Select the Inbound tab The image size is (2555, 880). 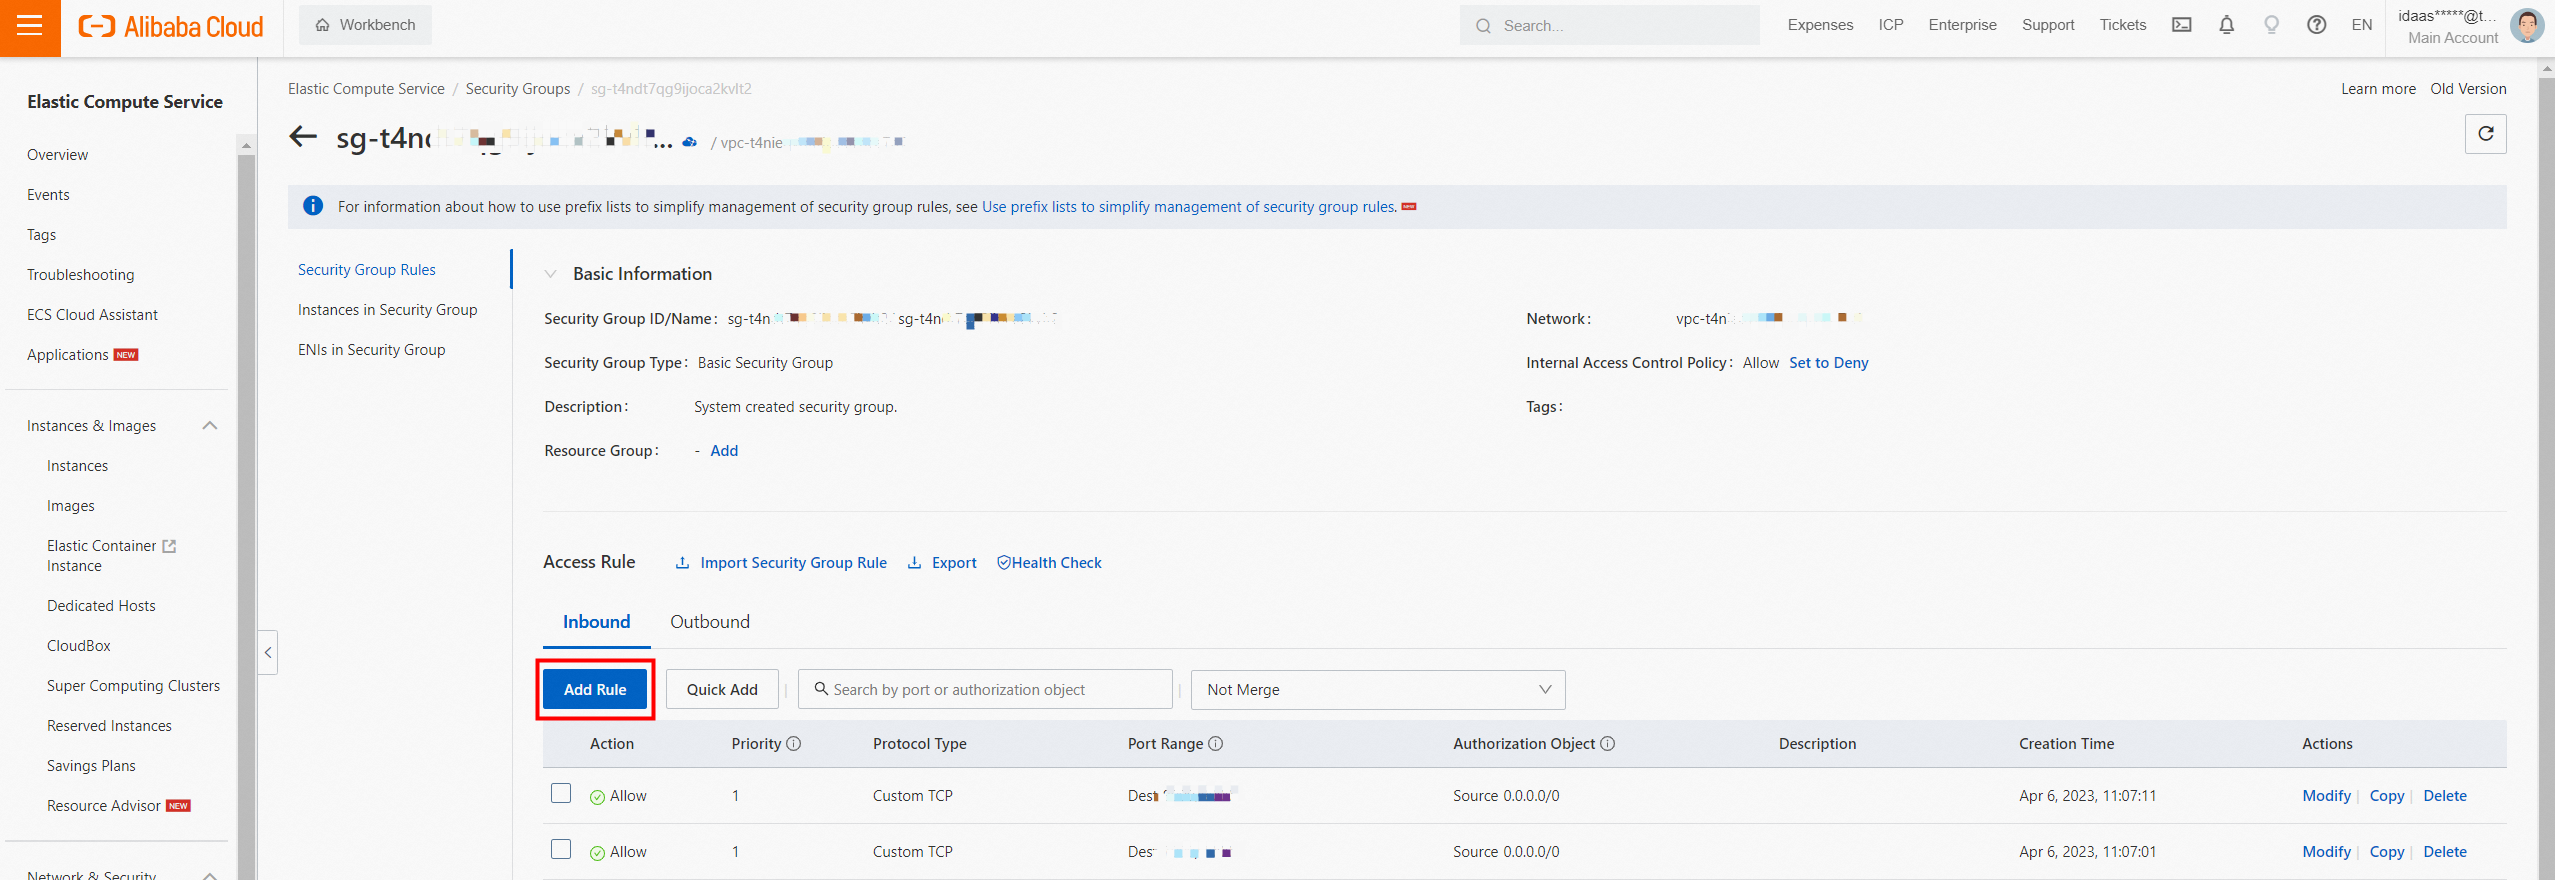tap(597, 622)
